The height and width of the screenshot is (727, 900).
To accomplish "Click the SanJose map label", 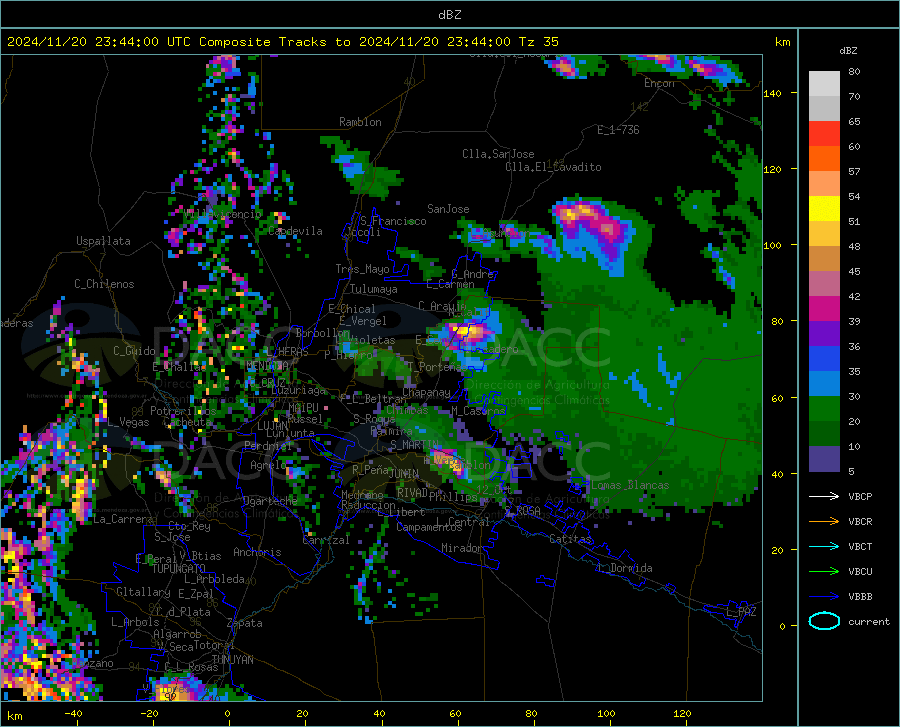I will pos(448,209).
